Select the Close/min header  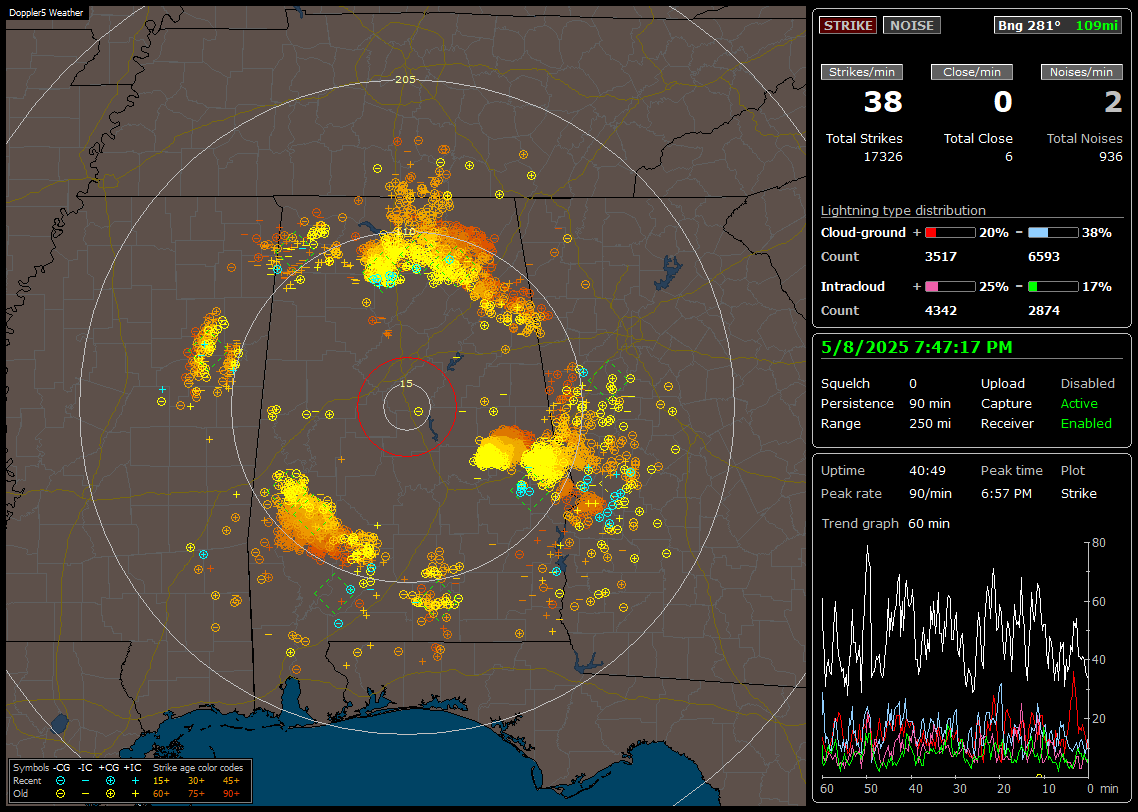pyautogui.click(x=972, y=72)
